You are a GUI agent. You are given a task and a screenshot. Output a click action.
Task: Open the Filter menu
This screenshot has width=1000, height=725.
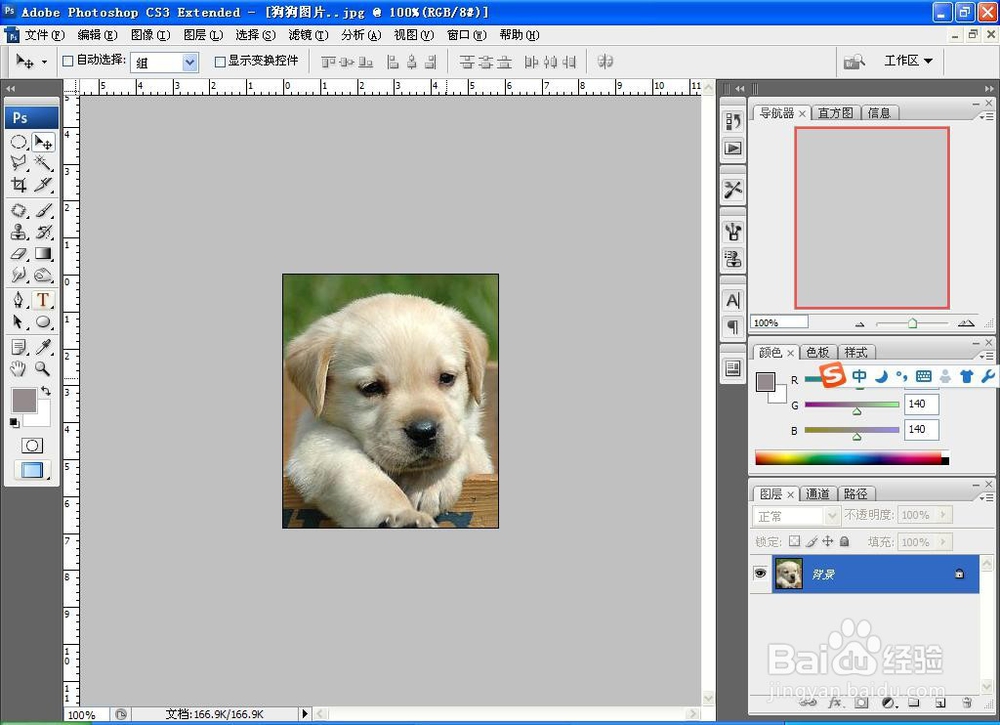click(308, 34)
